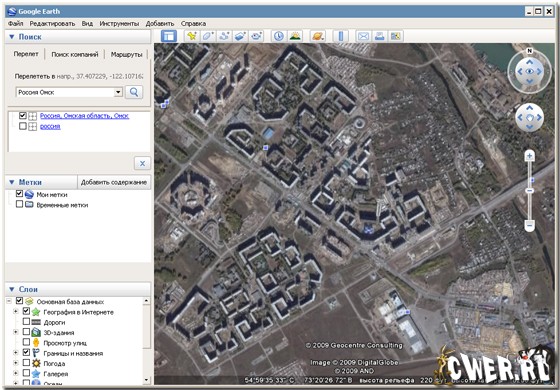Open the Инструменты menu
Image resolution: width=560 pixels, height=390 pixels.
tap(119, 24)
